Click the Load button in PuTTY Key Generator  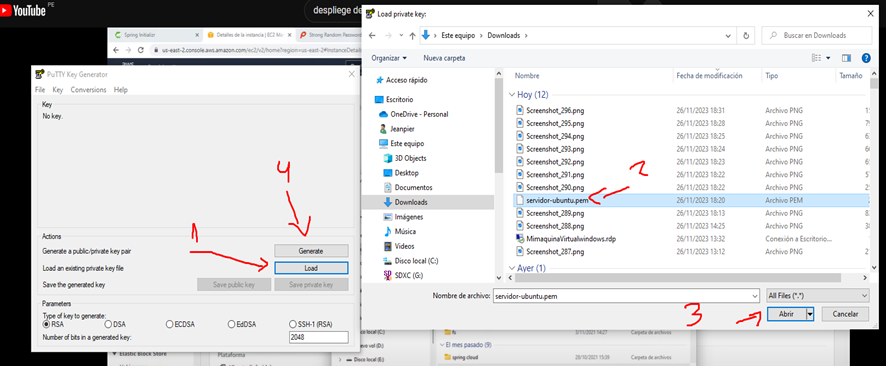pyautogui.click(x=311, y=268)
